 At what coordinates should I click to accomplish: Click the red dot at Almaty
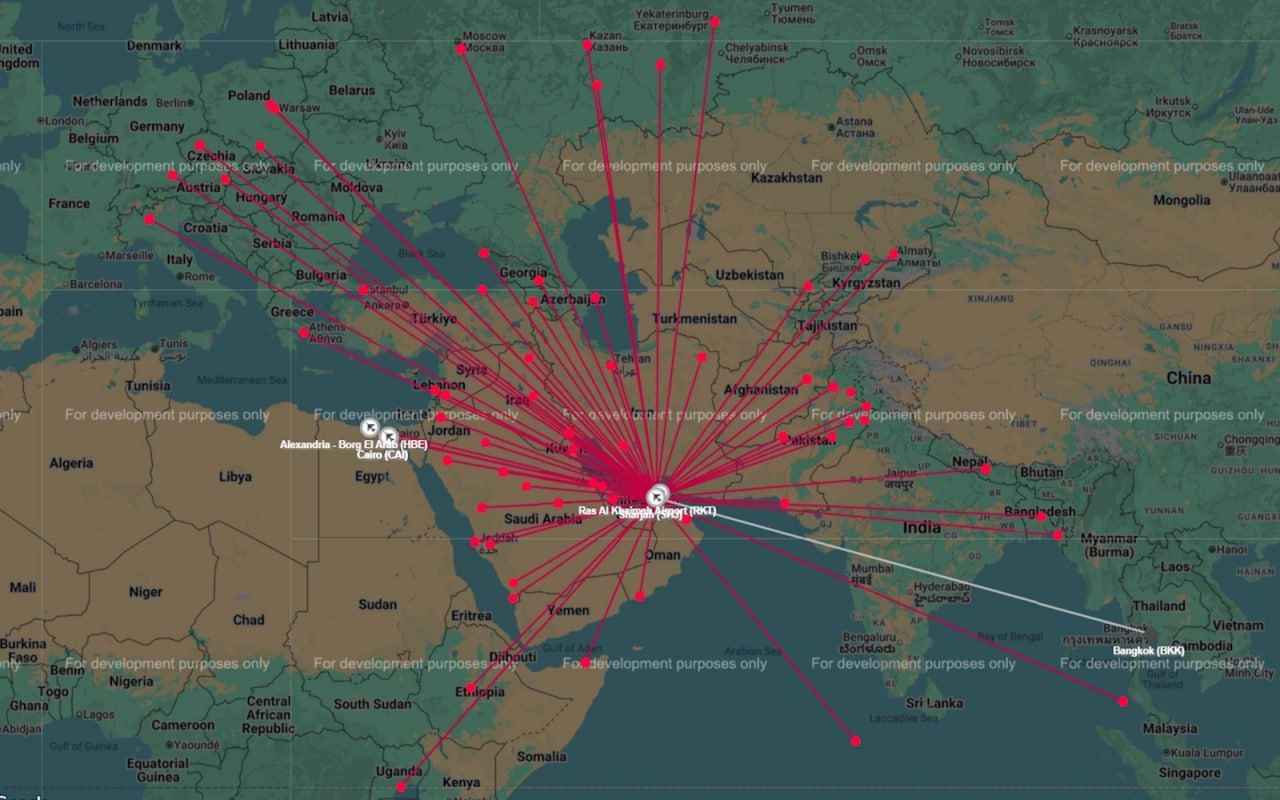pos(894,254)
